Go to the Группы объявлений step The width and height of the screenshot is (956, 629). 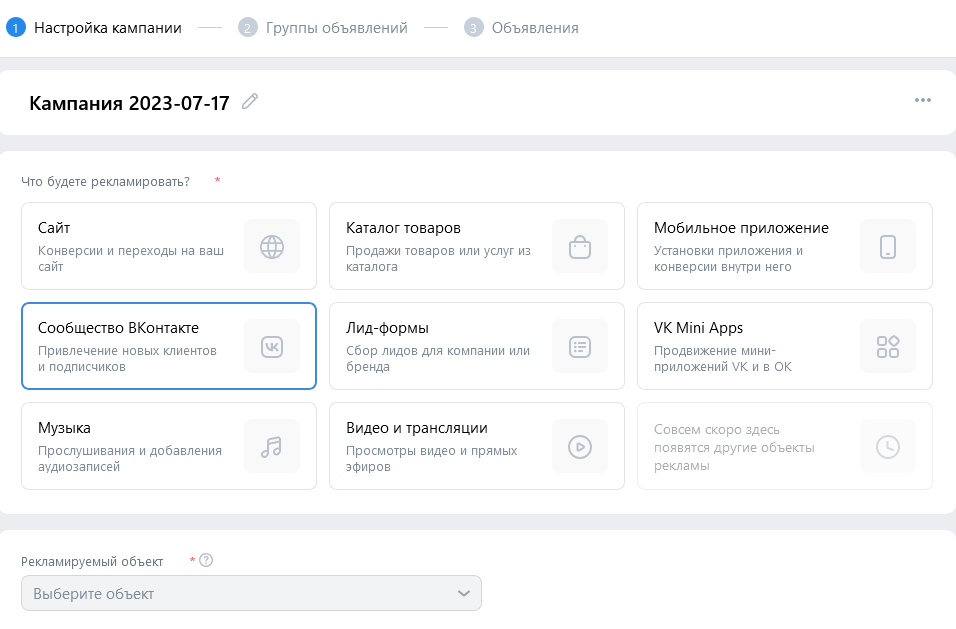(x=336, y=28)
